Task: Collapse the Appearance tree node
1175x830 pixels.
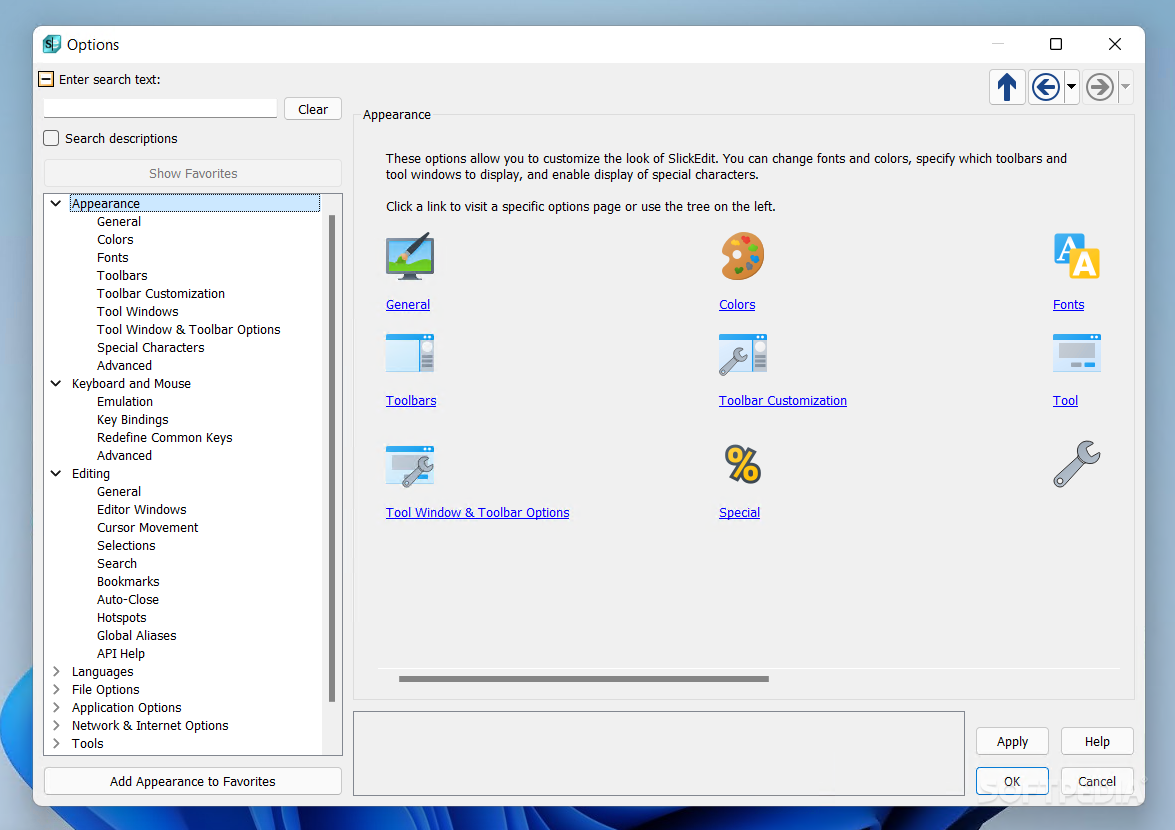Action: 56,203
